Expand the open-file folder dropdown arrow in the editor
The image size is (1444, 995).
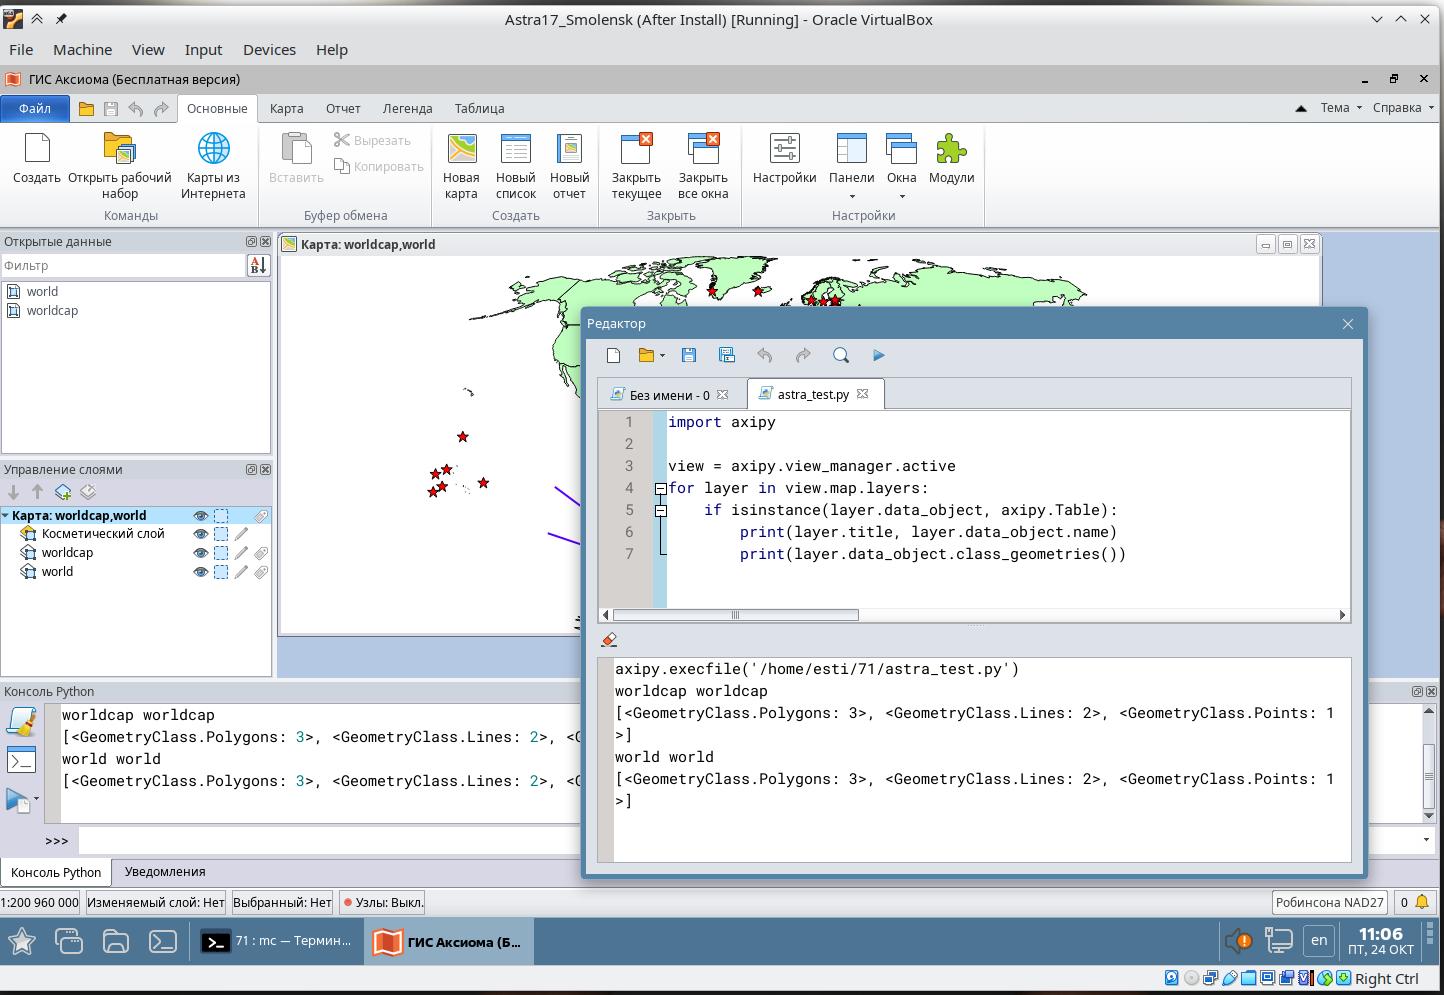(662, 356)
